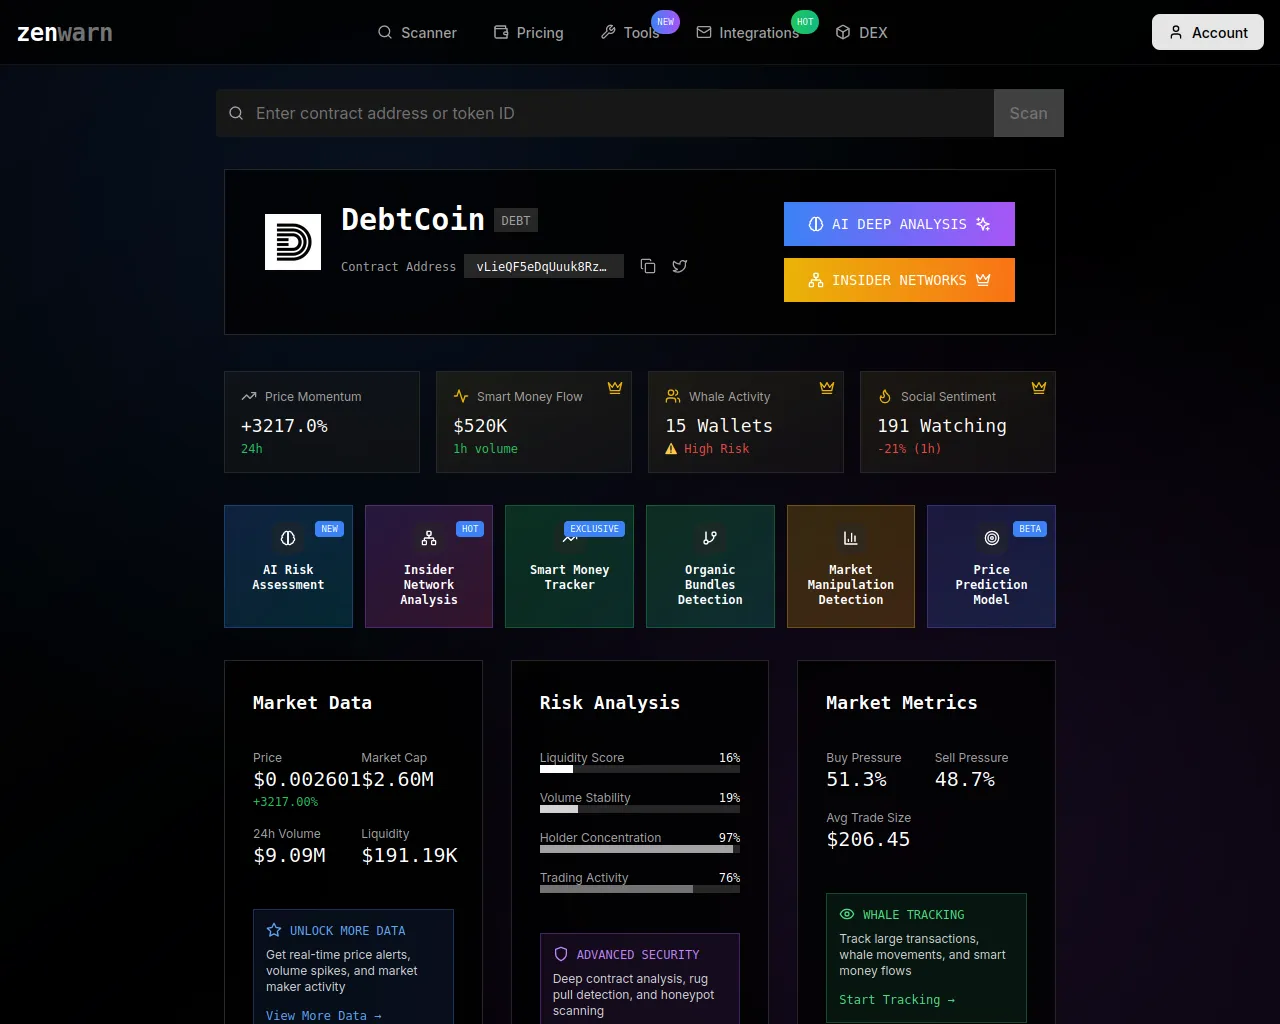1280x1024 pixels.
Task: Click the 51.3% buy pressure value
Action: pos(856,779)
